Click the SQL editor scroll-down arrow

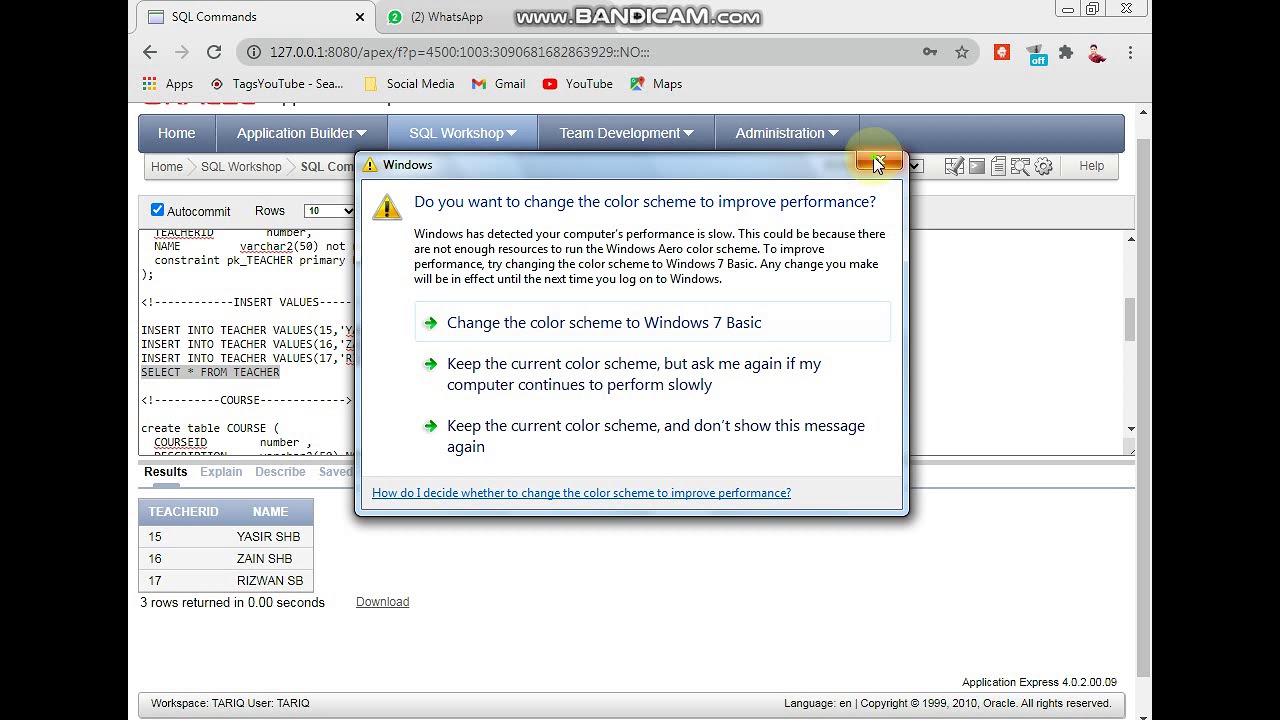(1130, 428)
